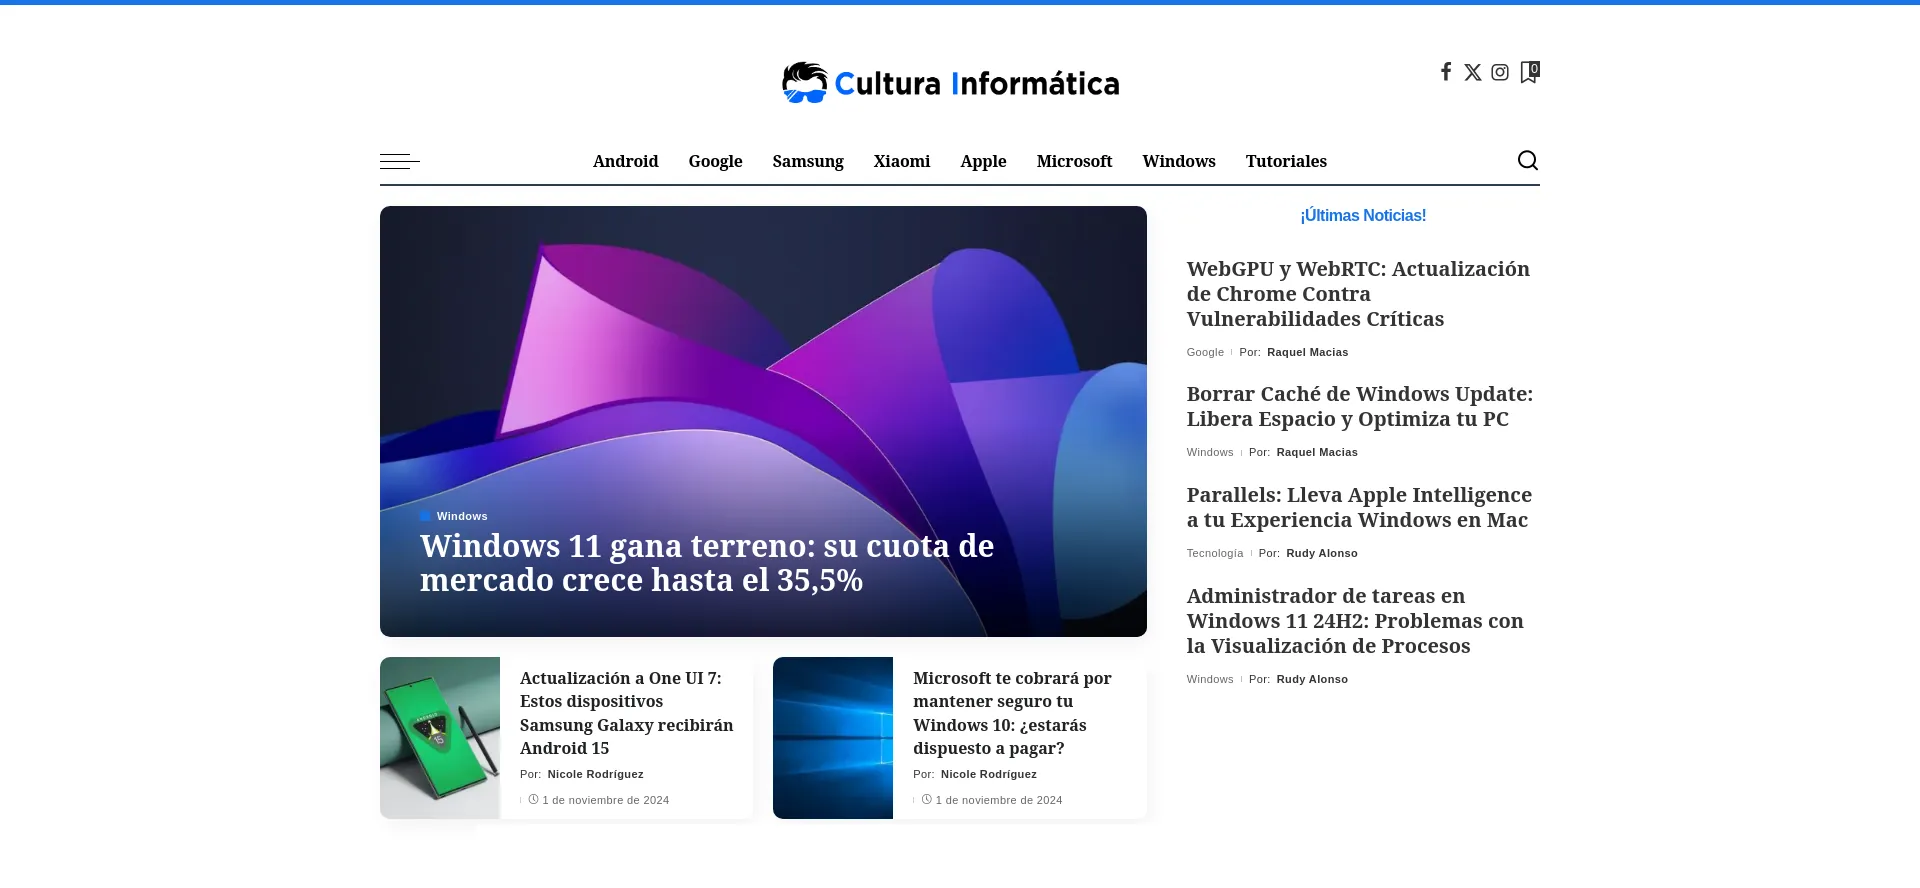
Task: Click Windows category under Administrador de tareas
Action: tap(1210, 679)
